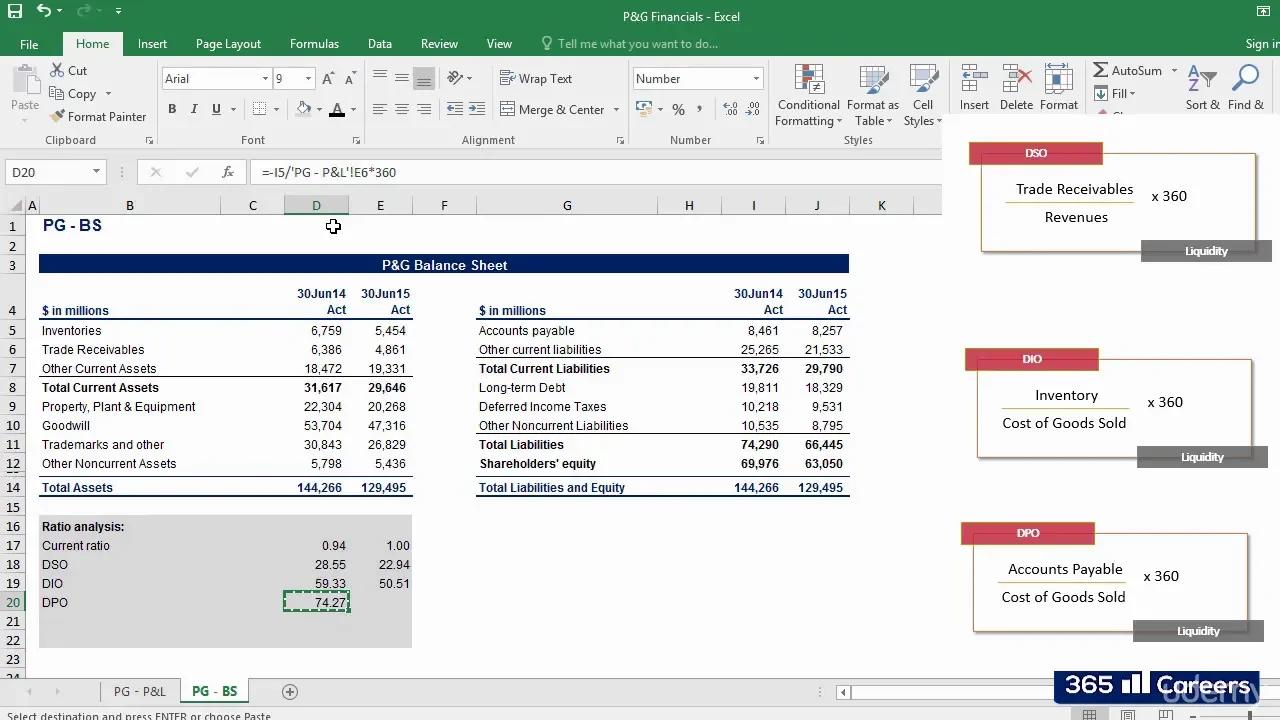The width and height of the screenshot is (1280, 720).
Task: Toggle Underline formatting
Action: point(216,109)
